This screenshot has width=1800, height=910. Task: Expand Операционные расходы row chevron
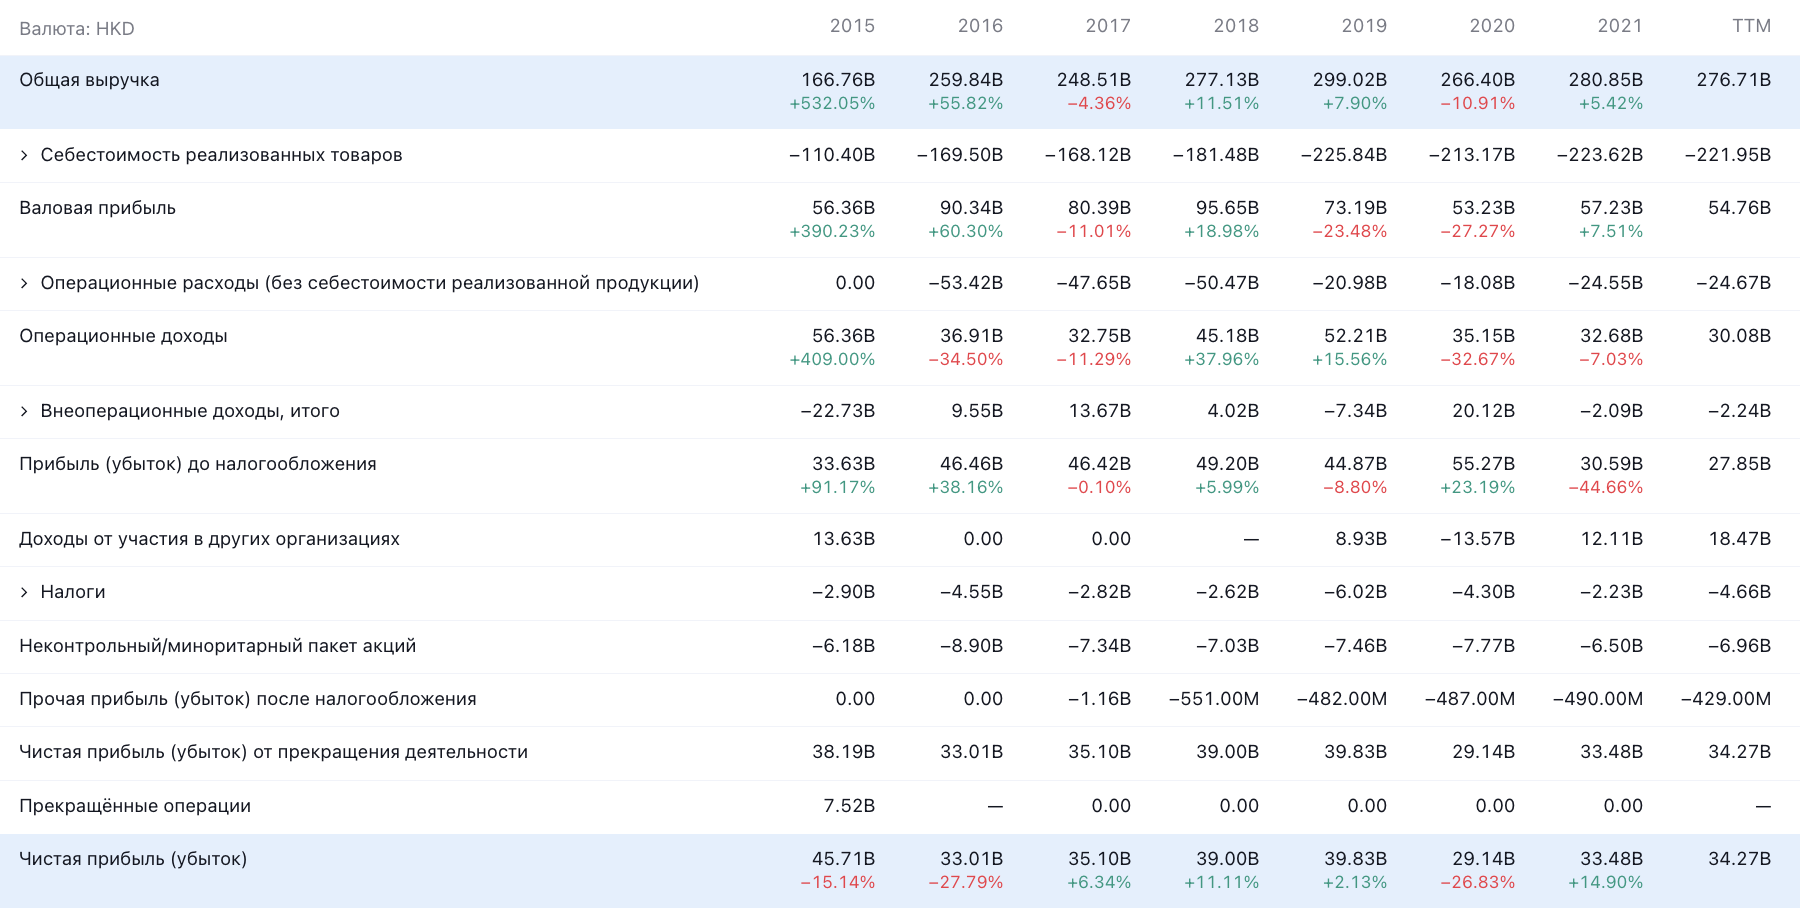[x=24, y=283]
